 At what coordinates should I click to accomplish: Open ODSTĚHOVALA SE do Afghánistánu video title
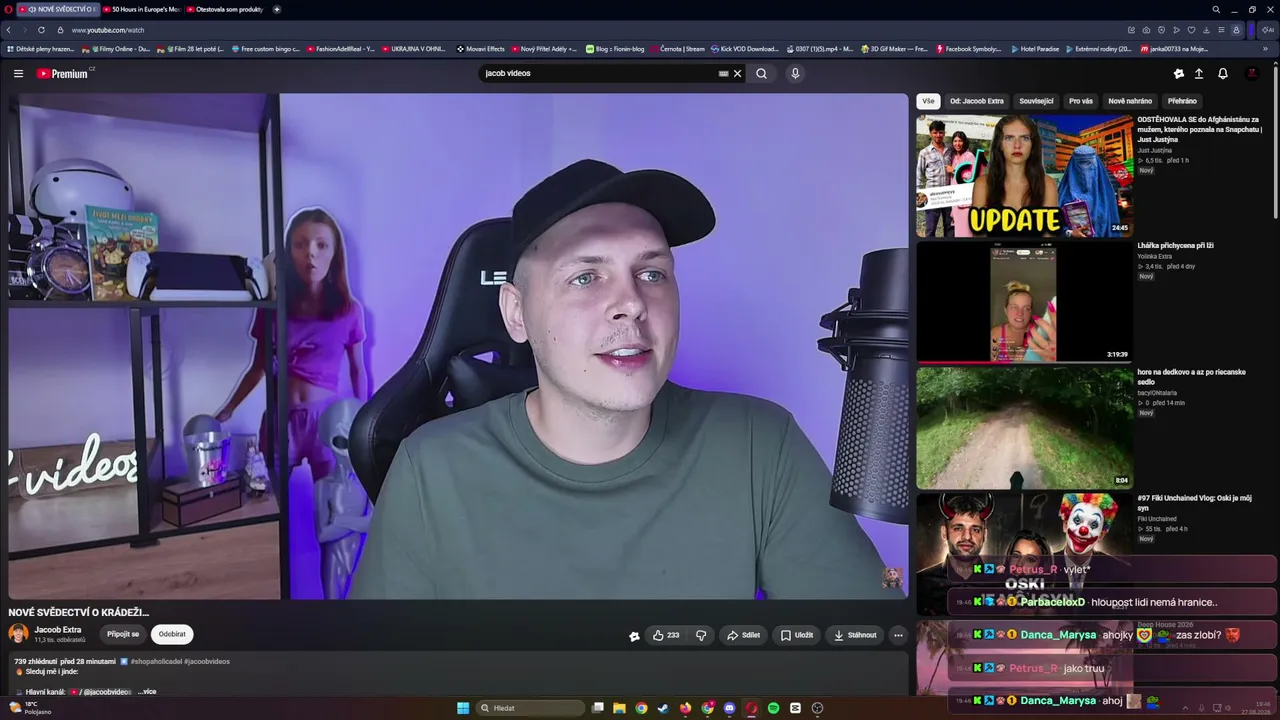click(x=1199, y=129)
